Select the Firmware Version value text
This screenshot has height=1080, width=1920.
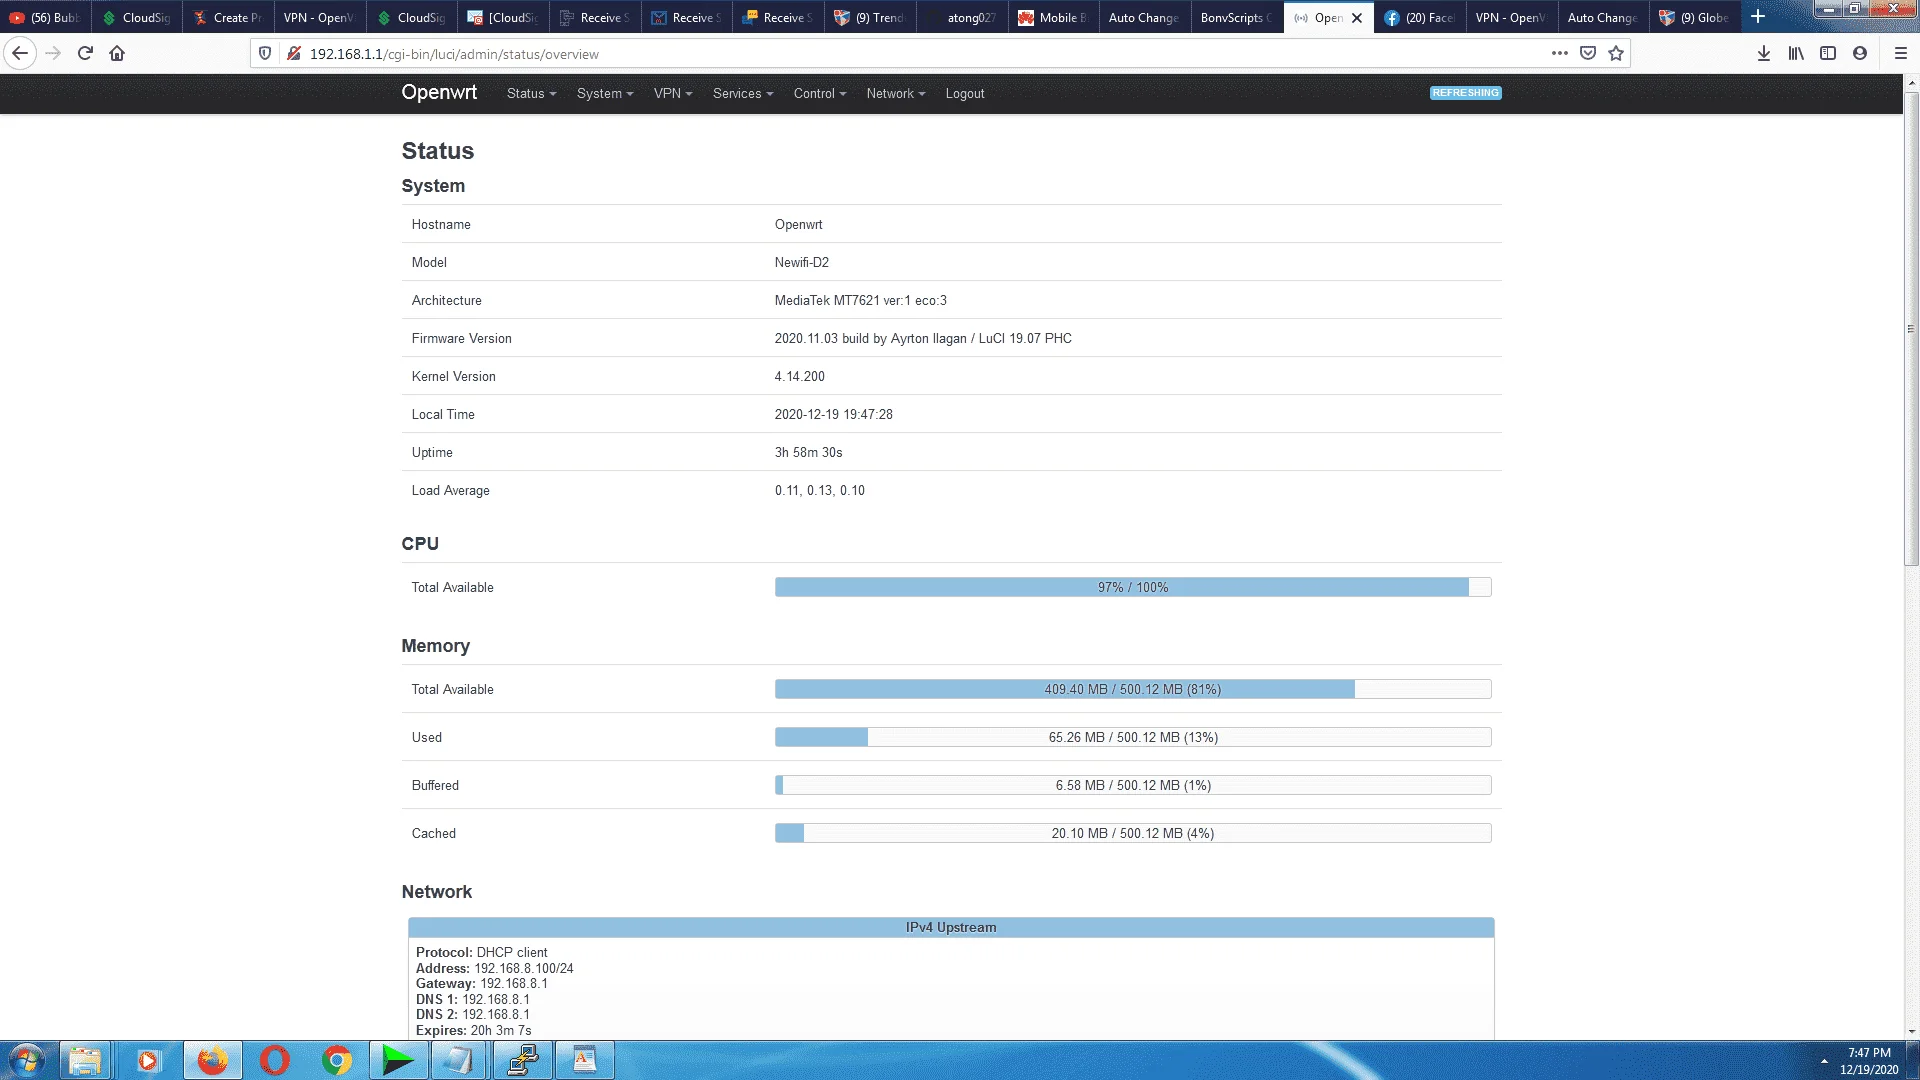click(x=923, y=339)
